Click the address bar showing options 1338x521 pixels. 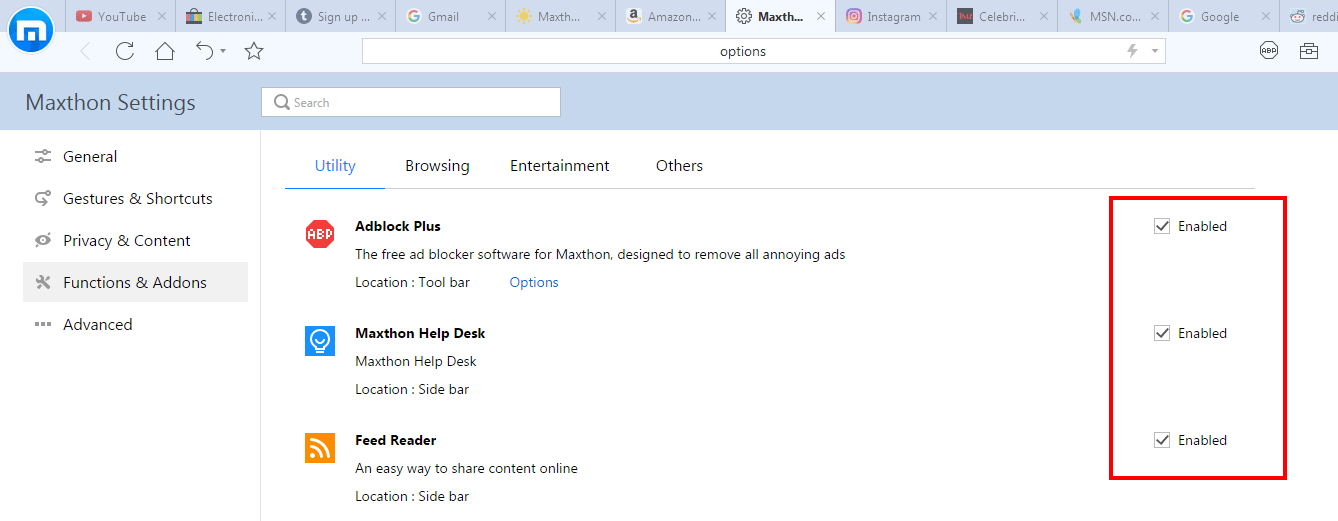pyautogui.click(x=743, y=51)
